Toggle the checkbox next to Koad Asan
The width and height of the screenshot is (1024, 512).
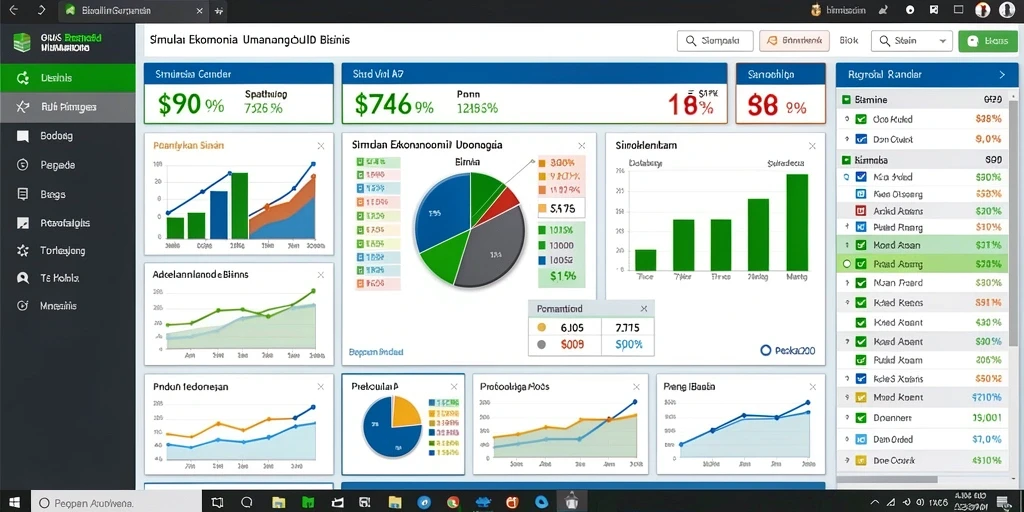coord(861,246)
